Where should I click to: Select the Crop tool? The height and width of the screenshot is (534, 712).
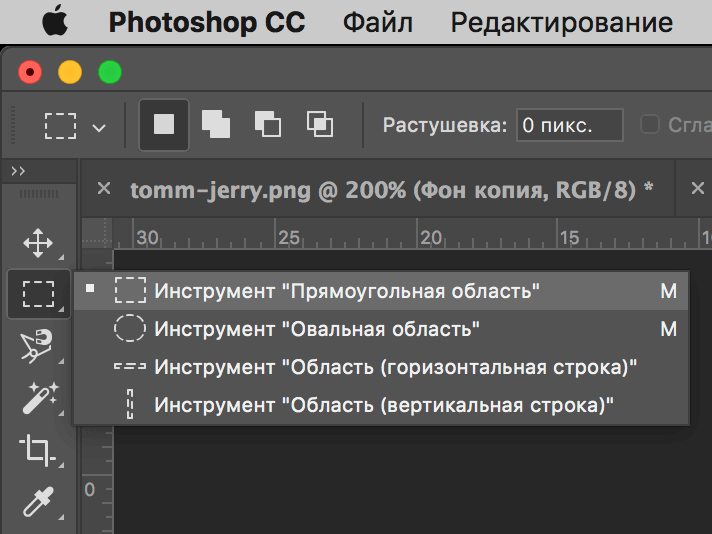tap(38, 450)
